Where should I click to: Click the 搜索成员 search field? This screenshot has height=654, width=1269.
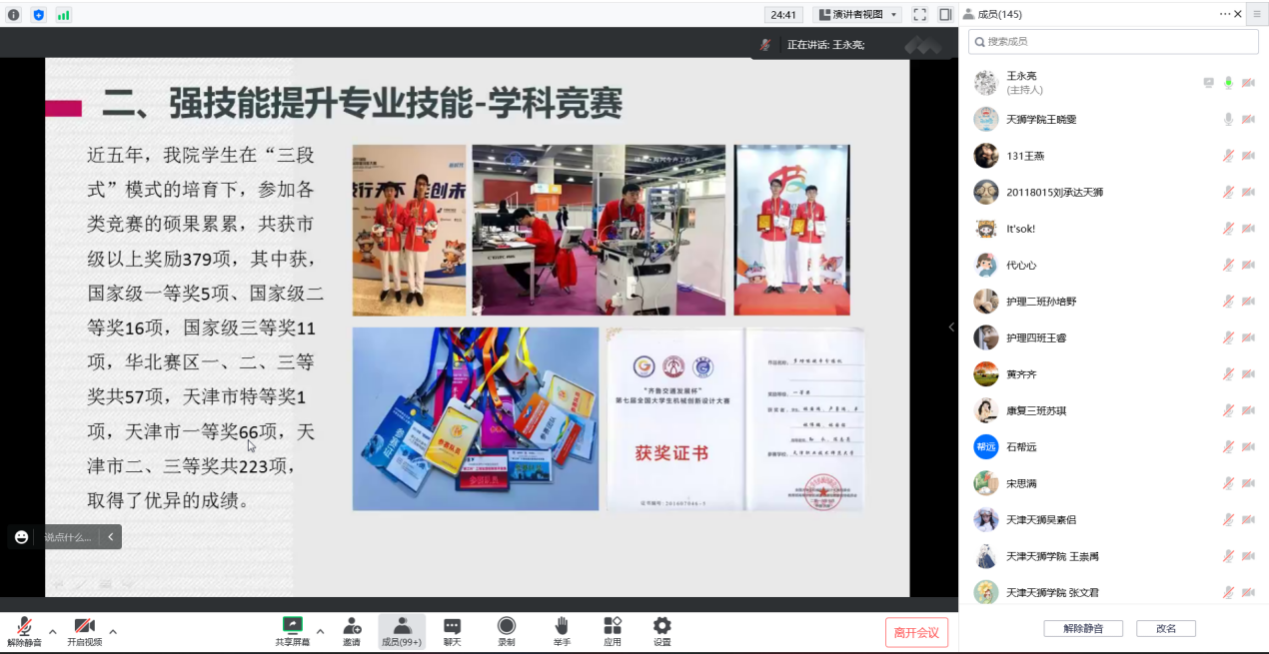click(x=1113, y=41)
